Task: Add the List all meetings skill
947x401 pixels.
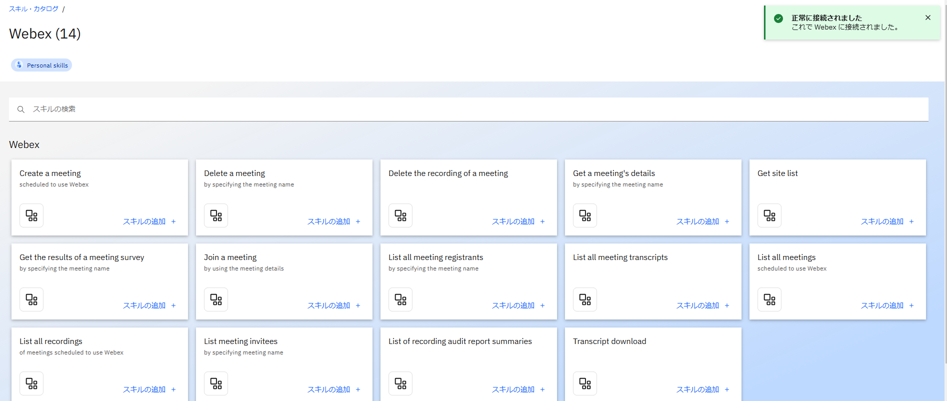Action: [x=887, y=306]
